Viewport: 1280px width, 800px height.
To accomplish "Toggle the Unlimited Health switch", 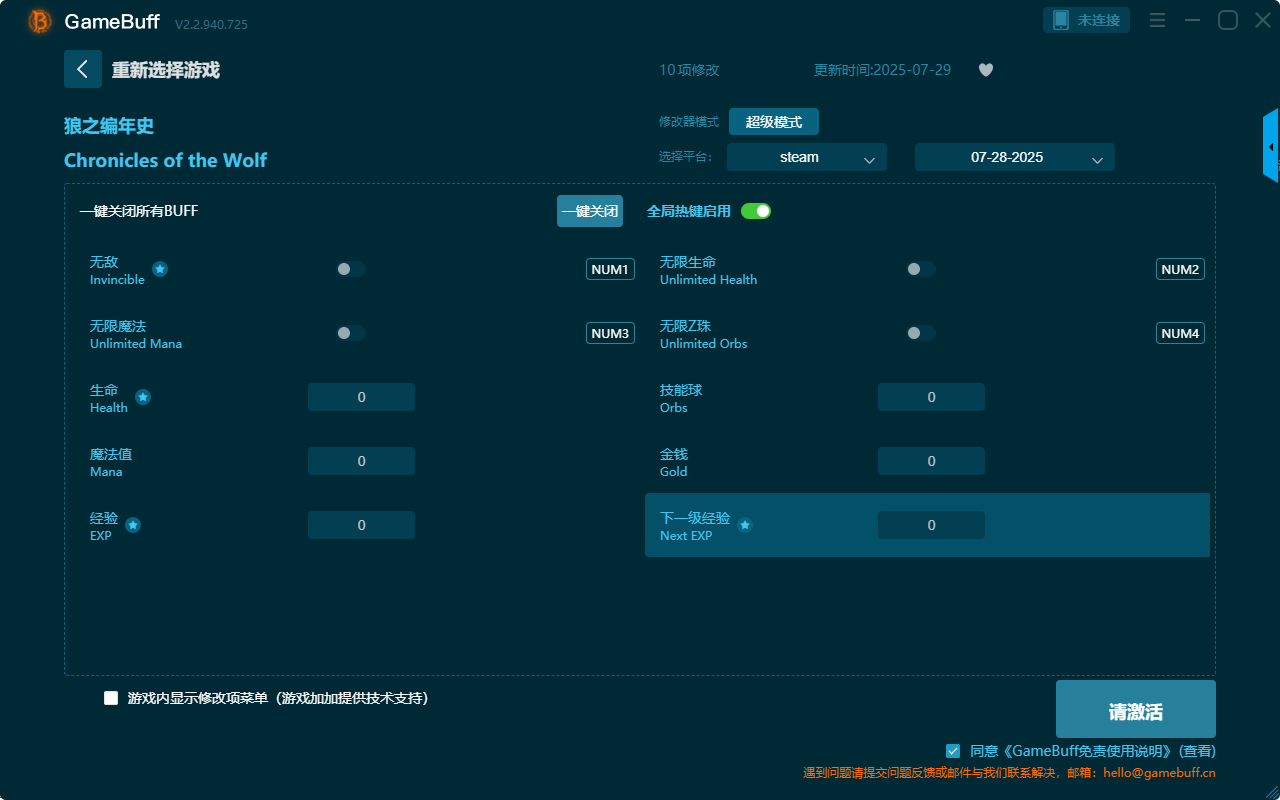I will tap(921, 269).
